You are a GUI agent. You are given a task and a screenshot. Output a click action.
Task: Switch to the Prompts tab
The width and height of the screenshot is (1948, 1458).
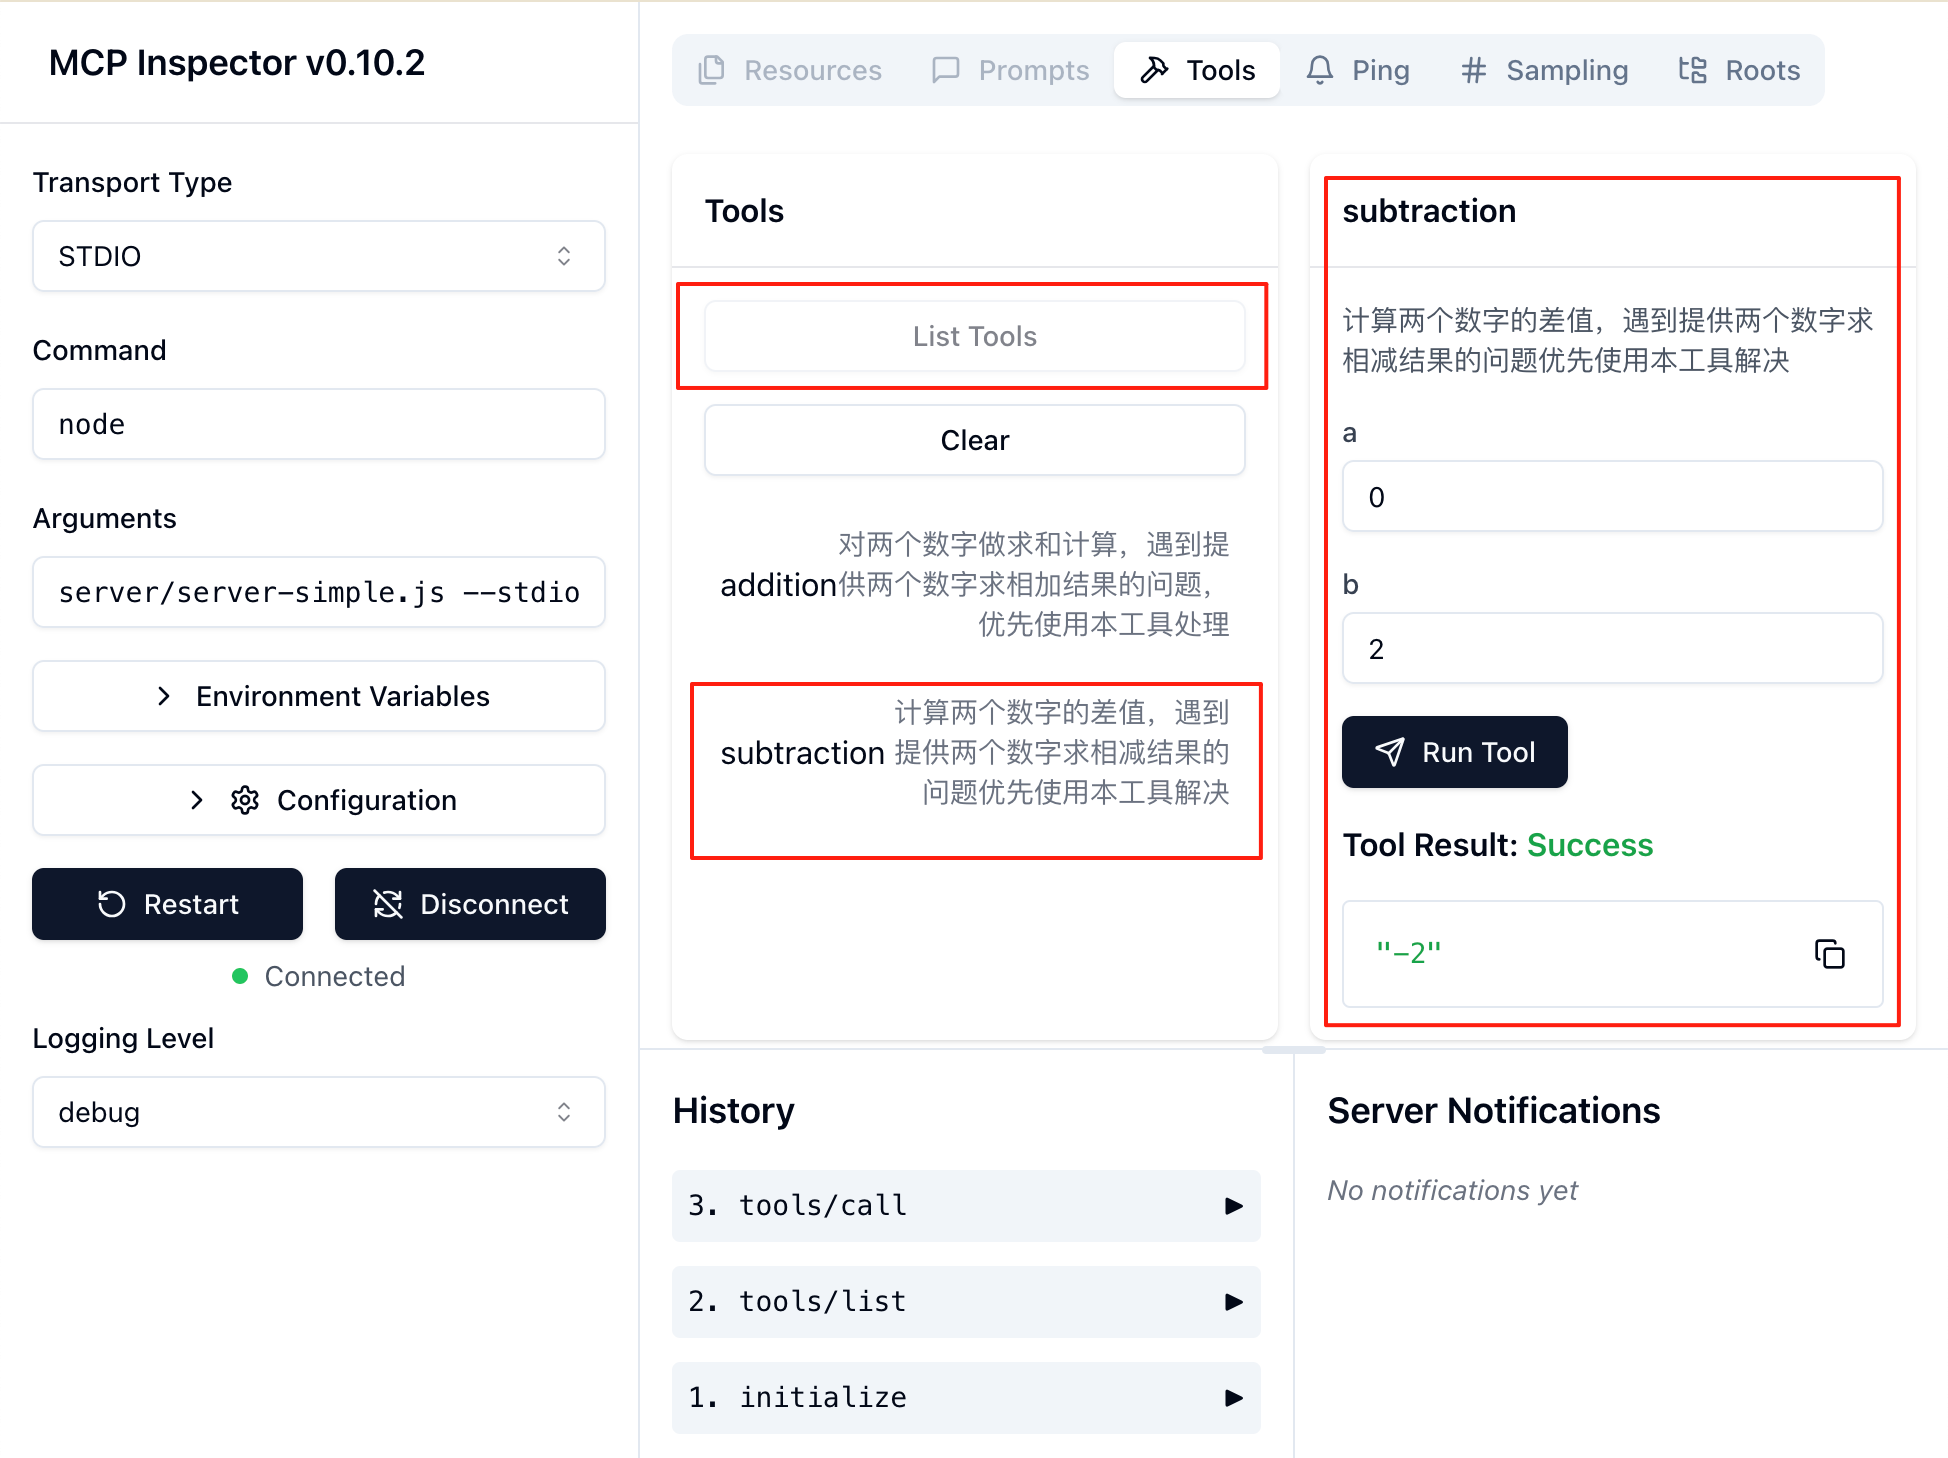(1010, 69)
